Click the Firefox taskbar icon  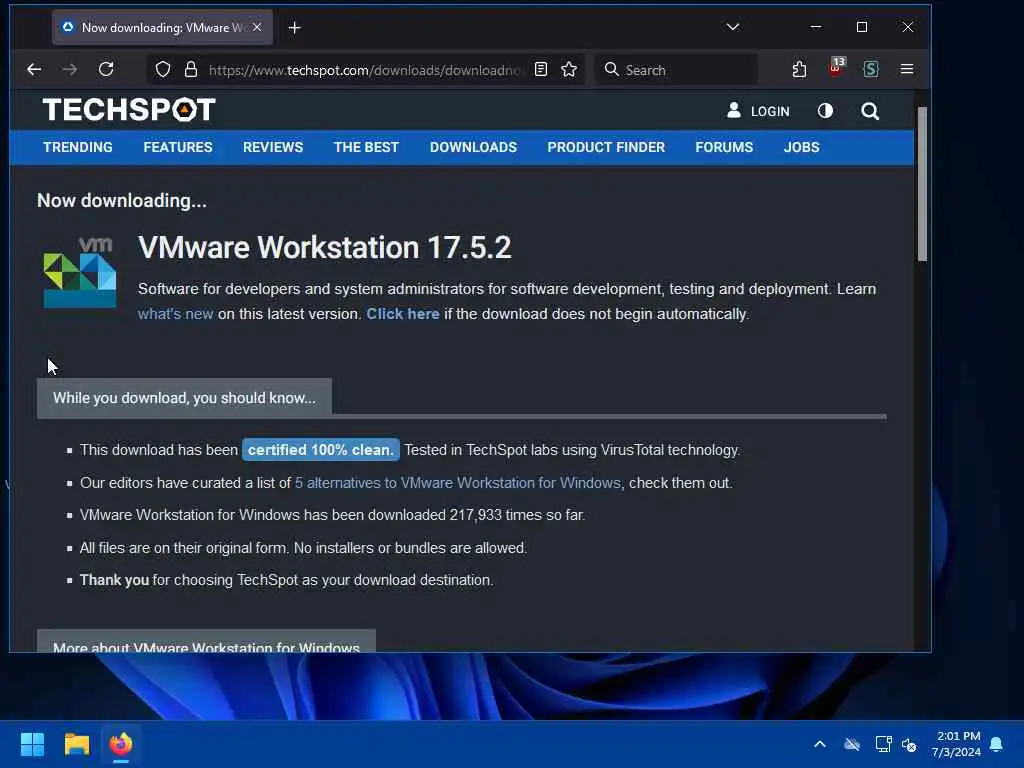point(121,744)
